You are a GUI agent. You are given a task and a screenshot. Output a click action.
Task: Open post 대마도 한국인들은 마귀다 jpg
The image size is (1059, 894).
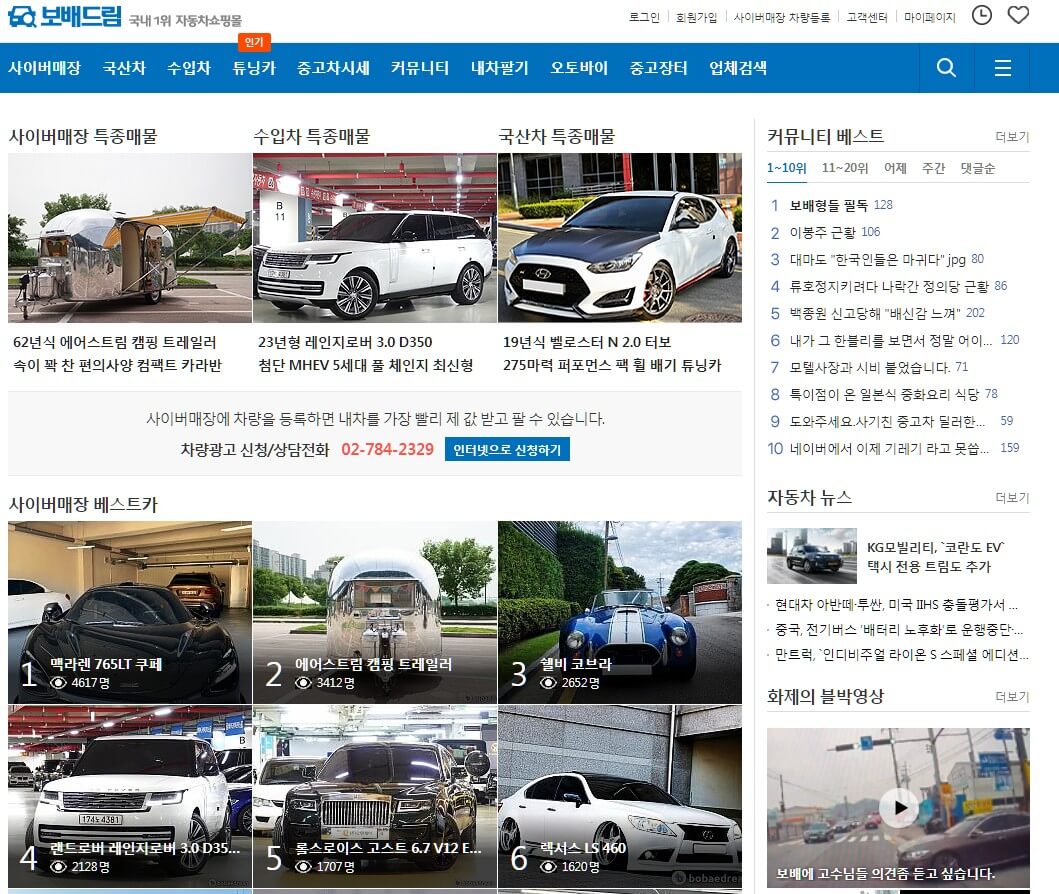(x=877, y=259)
